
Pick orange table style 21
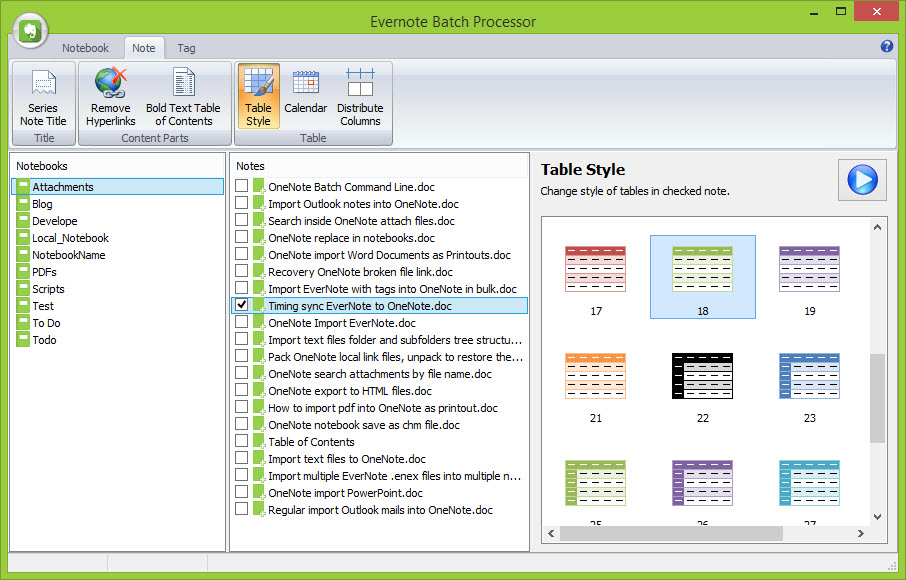[596, 384]
